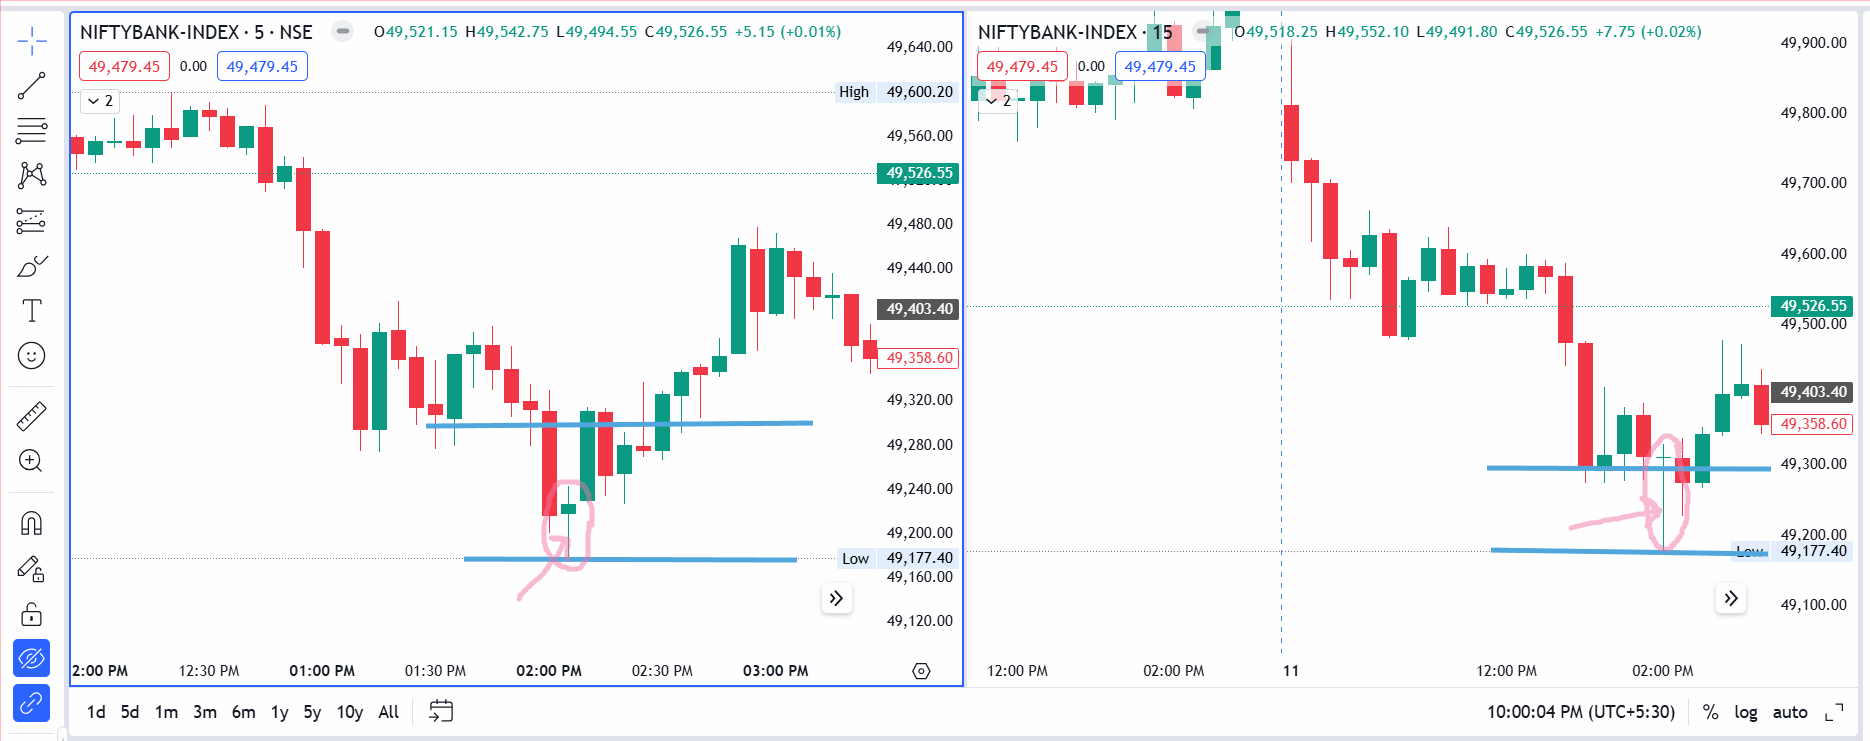Toggle the drawing sync link icon

click(32, 704)
